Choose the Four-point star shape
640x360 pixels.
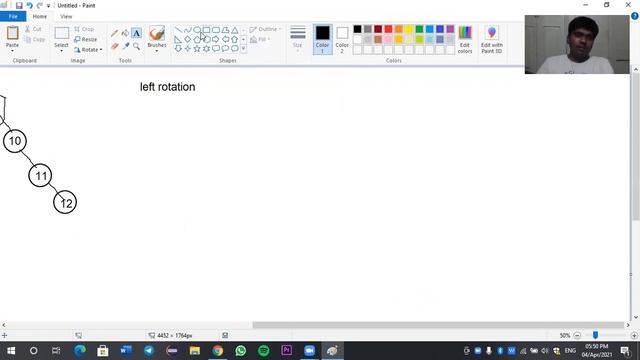coord(188,49)
